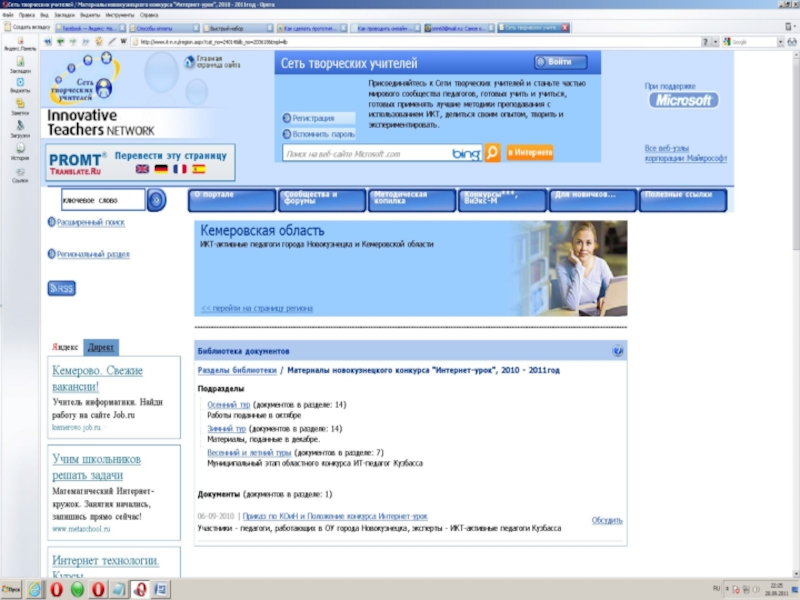Screen dimensions: 800x600
Task: Open the Инструменты menu
Action: pyautogui.click(x=119, y=15)
